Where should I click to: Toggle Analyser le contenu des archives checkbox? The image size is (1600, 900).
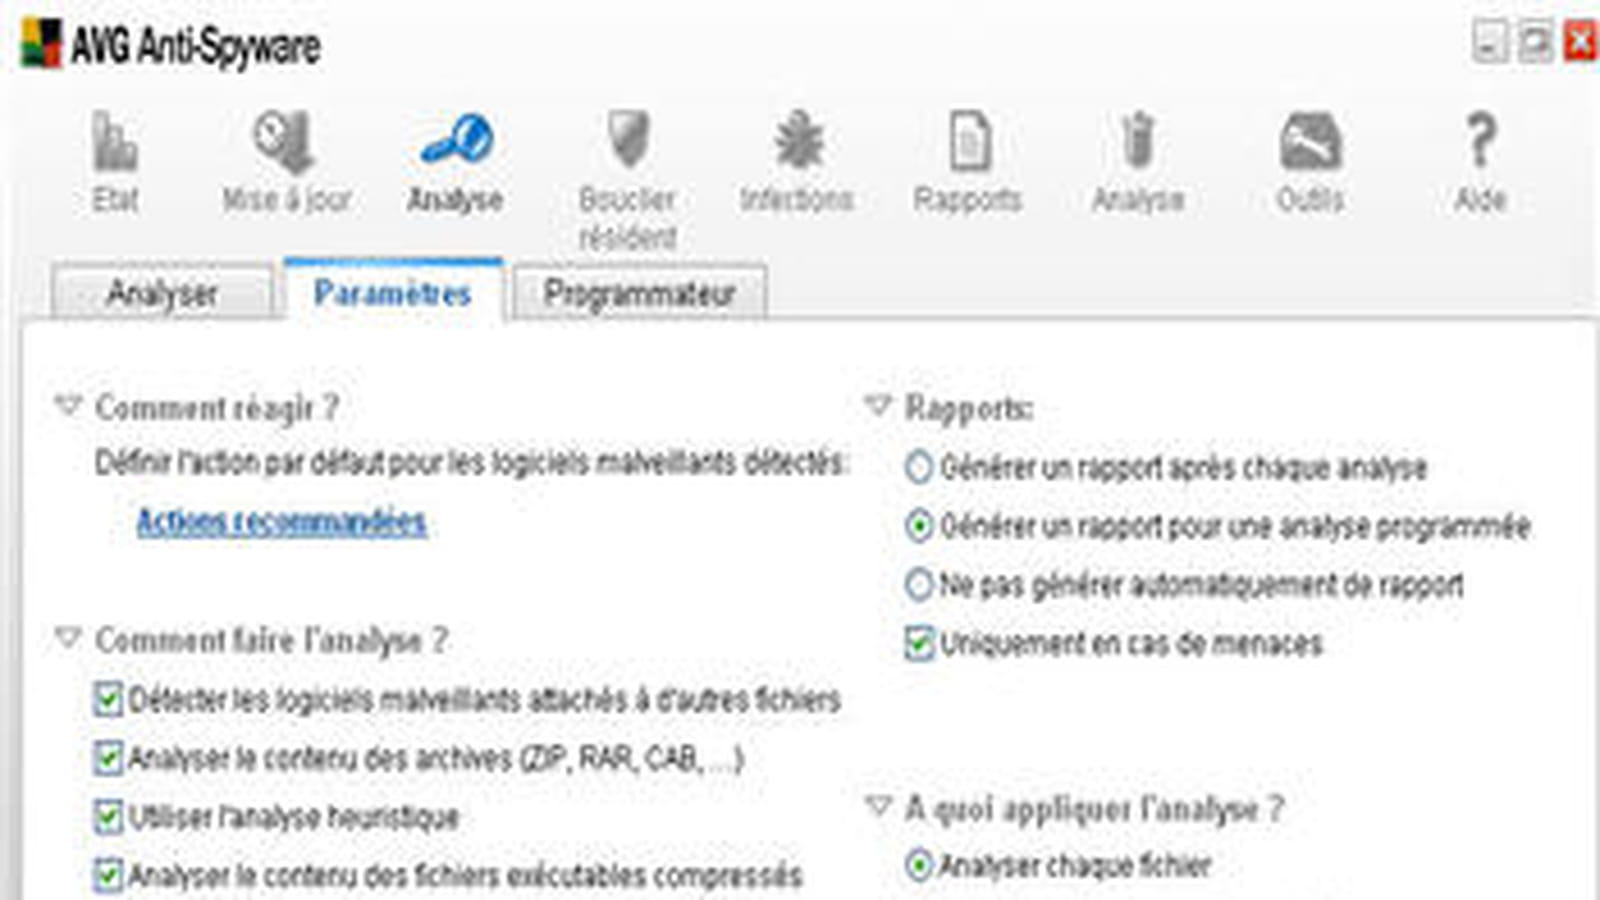tap(108, 758)
